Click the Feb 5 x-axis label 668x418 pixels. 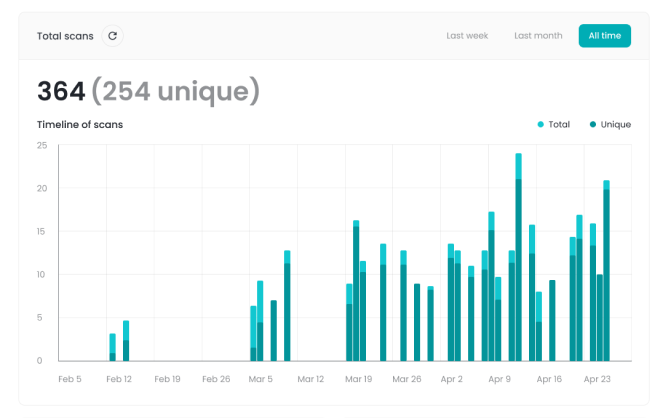(70, 380)
